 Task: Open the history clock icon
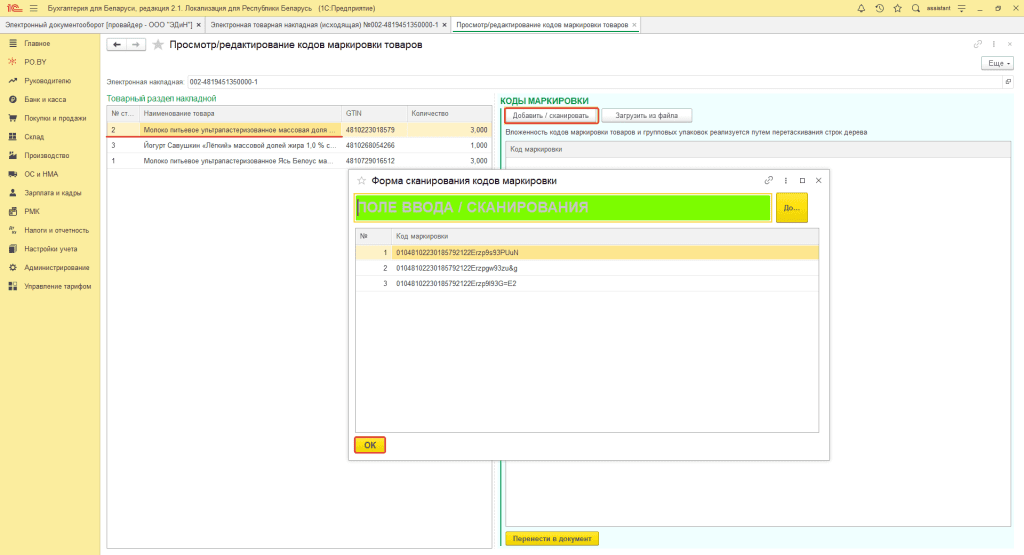[879, 8]
